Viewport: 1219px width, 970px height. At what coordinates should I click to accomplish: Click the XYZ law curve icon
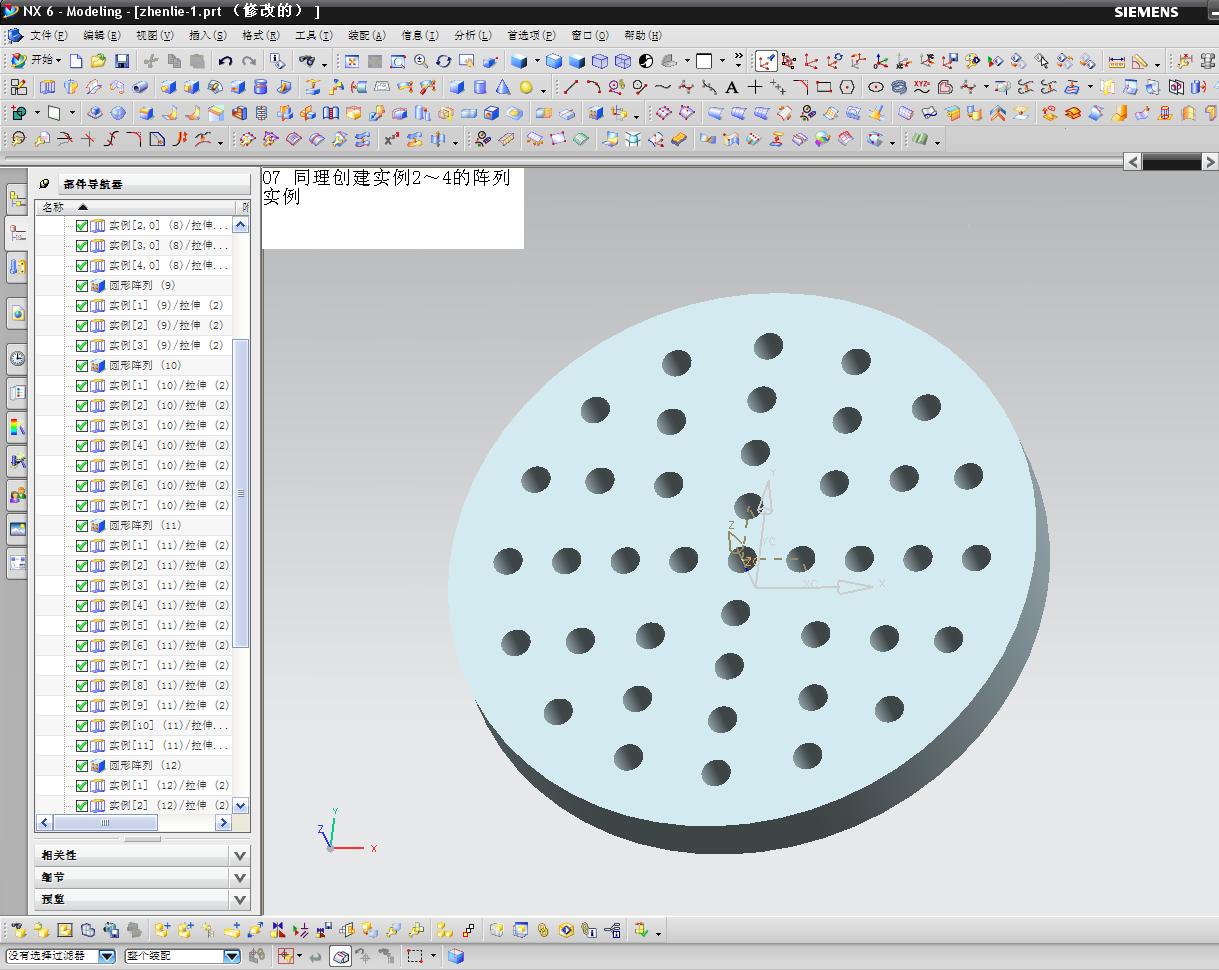(922, 87)
